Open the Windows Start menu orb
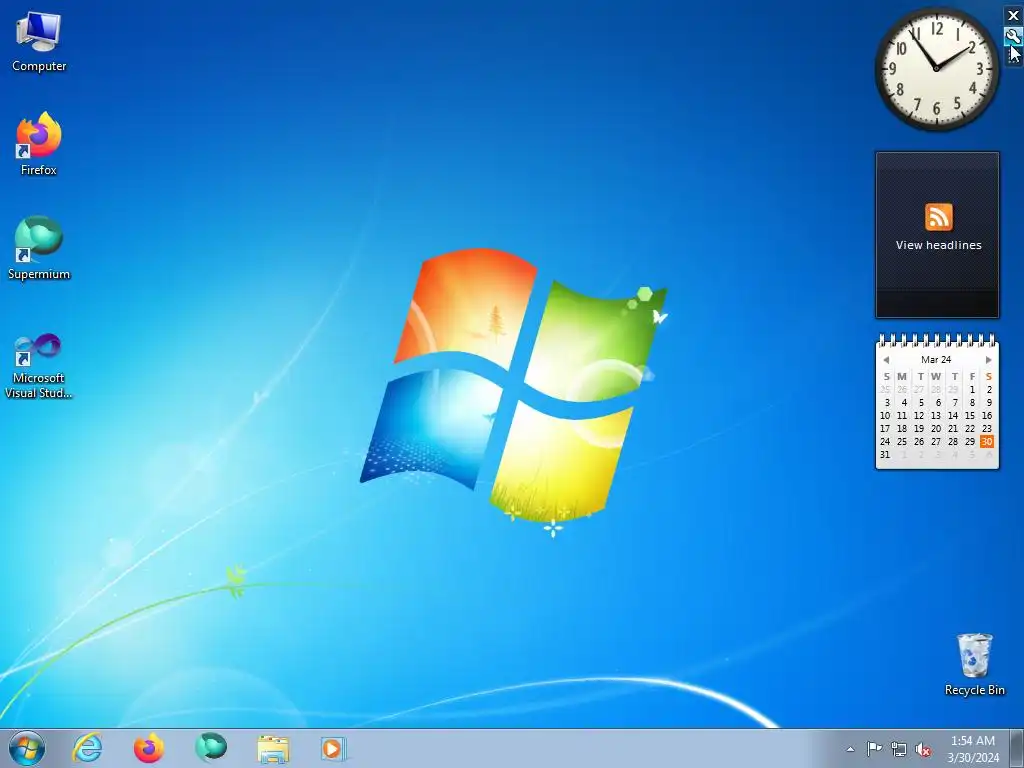The image size is (1024, 768). tap(27, 748)
